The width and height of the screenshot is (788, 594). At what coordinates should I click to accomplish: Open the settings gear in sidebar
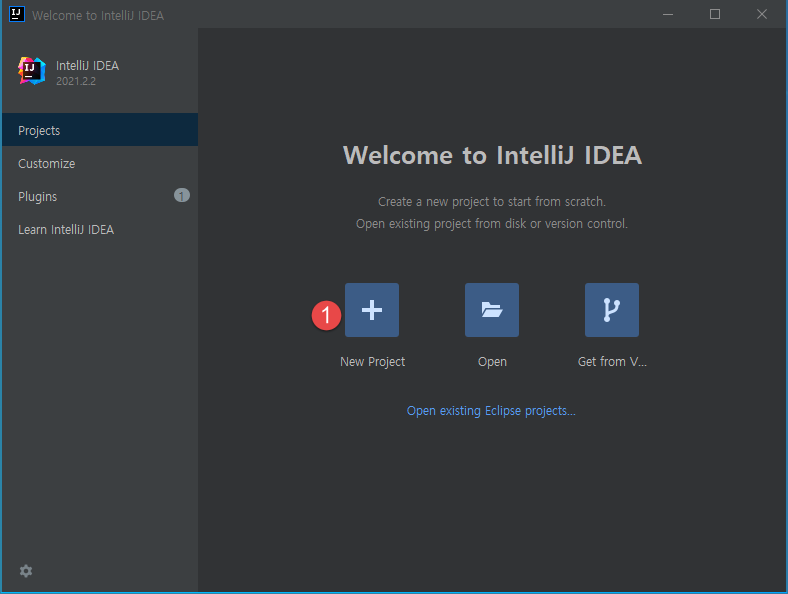click(26, 571)
